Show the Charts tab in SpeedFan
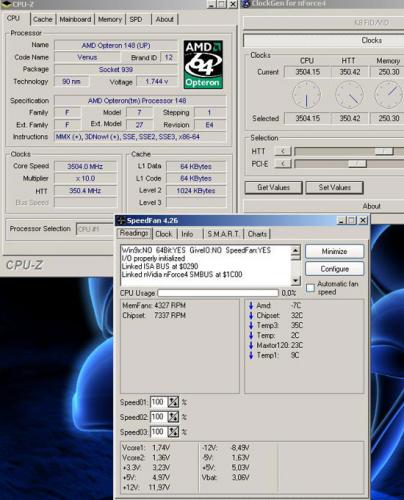This screenshot has height=500, width=404. (257, 234)
